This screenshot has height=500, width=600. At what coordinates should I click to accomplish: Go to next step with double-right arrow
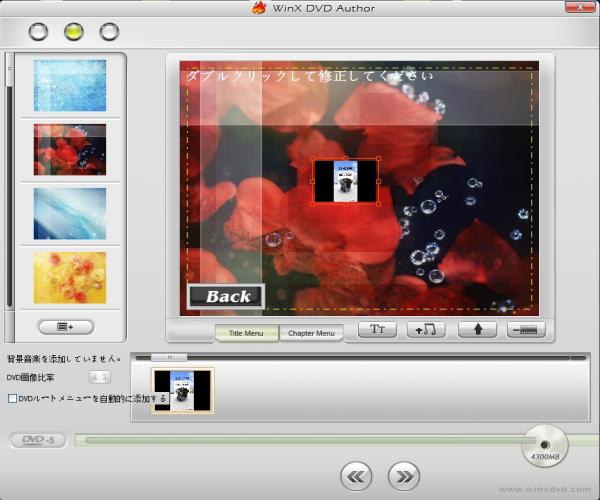(x=404, y=476)
